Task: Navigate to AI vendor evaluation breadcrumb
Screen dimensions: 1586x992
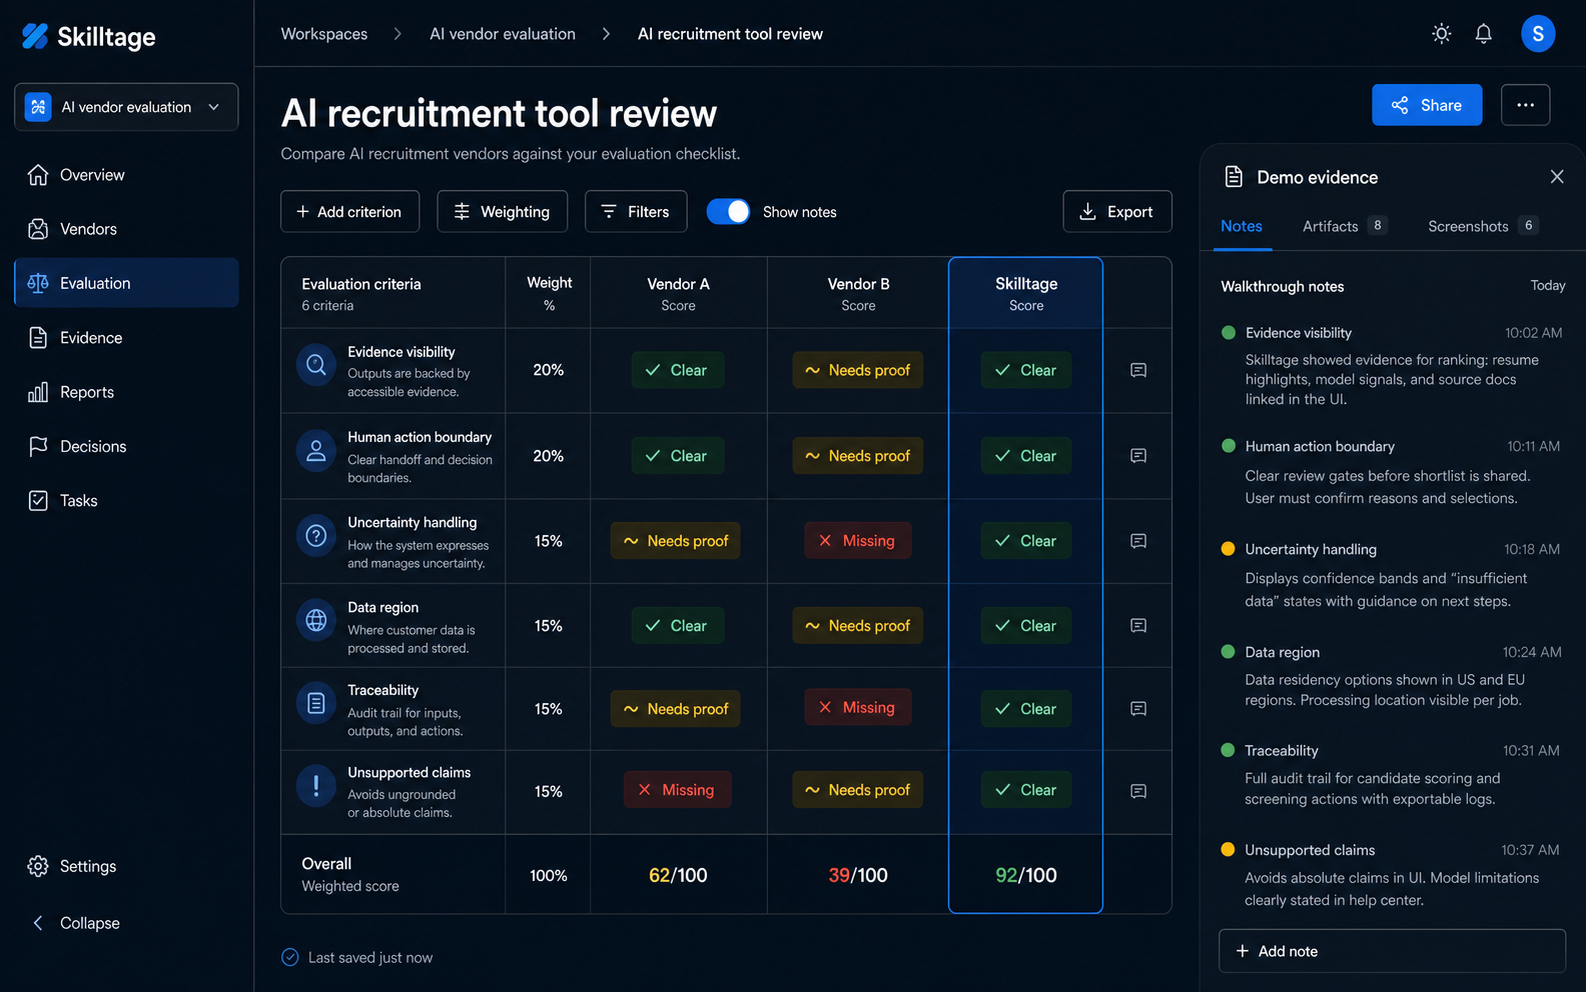Action: (x=503, y=34)
